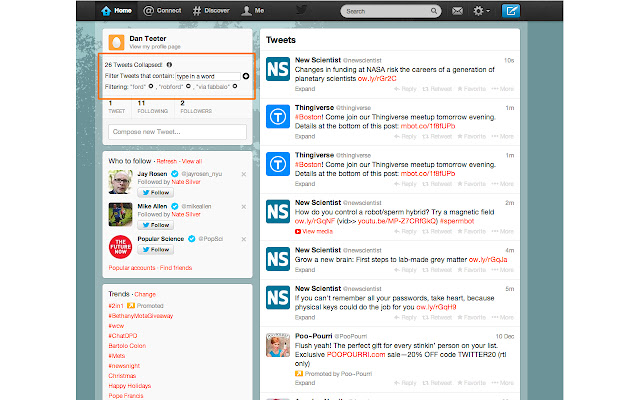This screenshot has height=400, width=640.
Task: Open the 2 Followers count
Action: point(196,107)
